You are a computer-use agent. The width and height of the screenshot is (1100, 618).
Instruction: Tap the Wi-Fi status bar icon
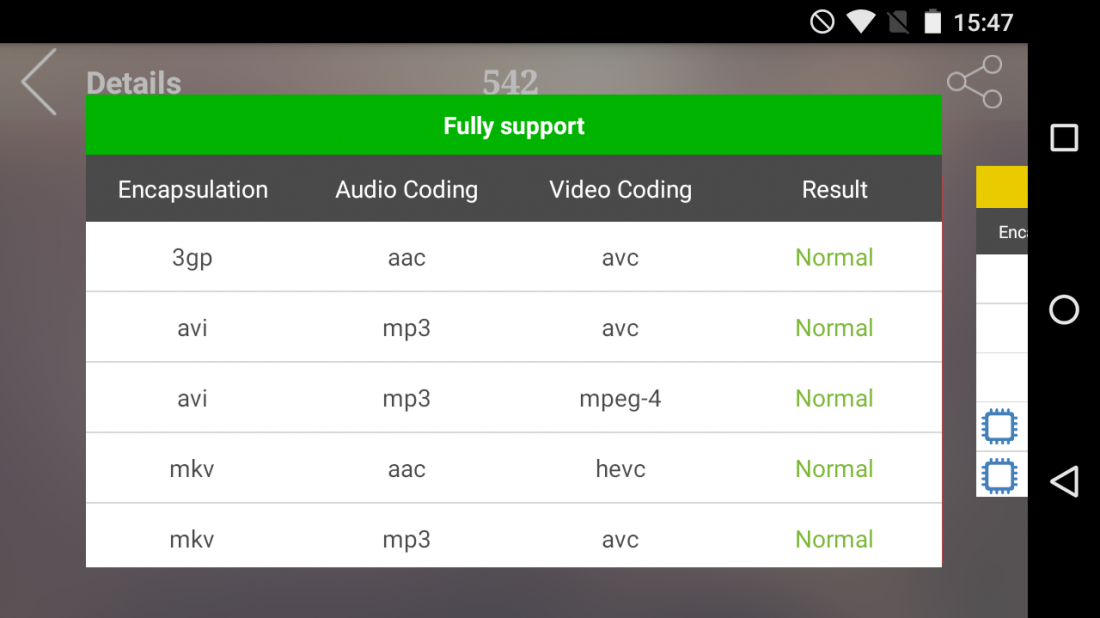[860, 22]
